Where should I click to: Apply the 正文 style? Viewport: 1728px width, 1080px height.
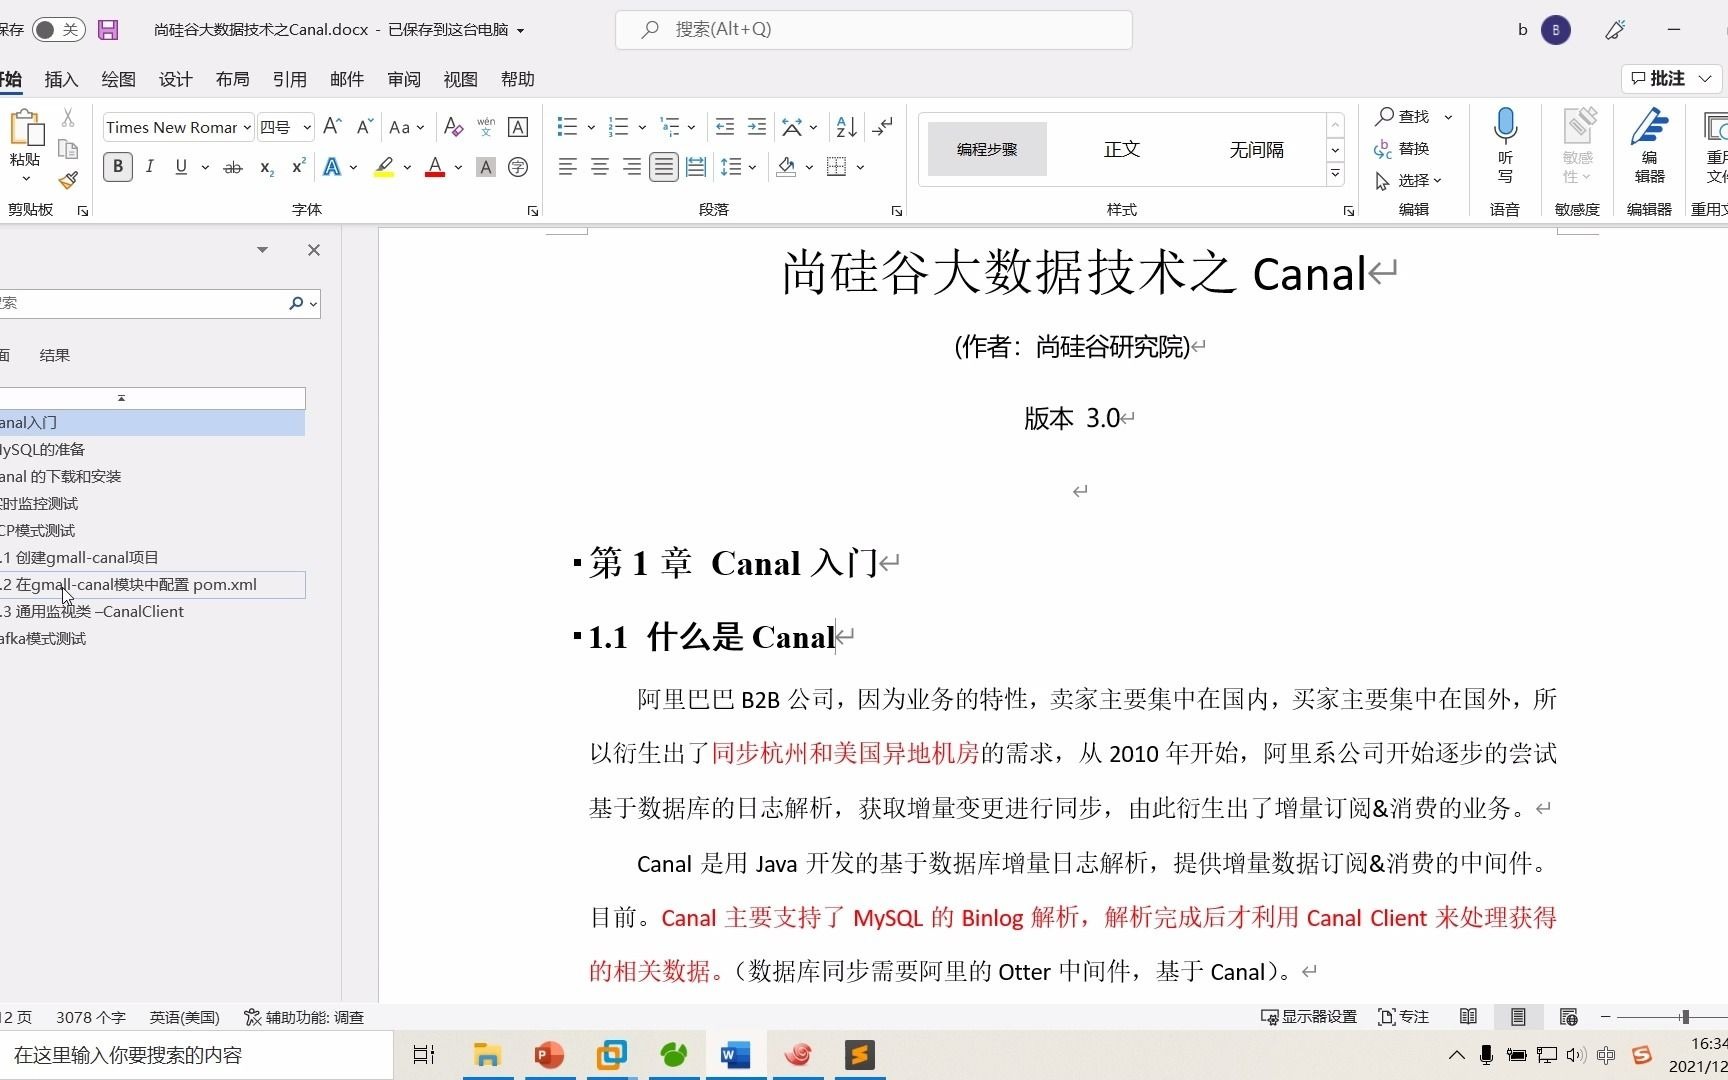click(1121, 149)
